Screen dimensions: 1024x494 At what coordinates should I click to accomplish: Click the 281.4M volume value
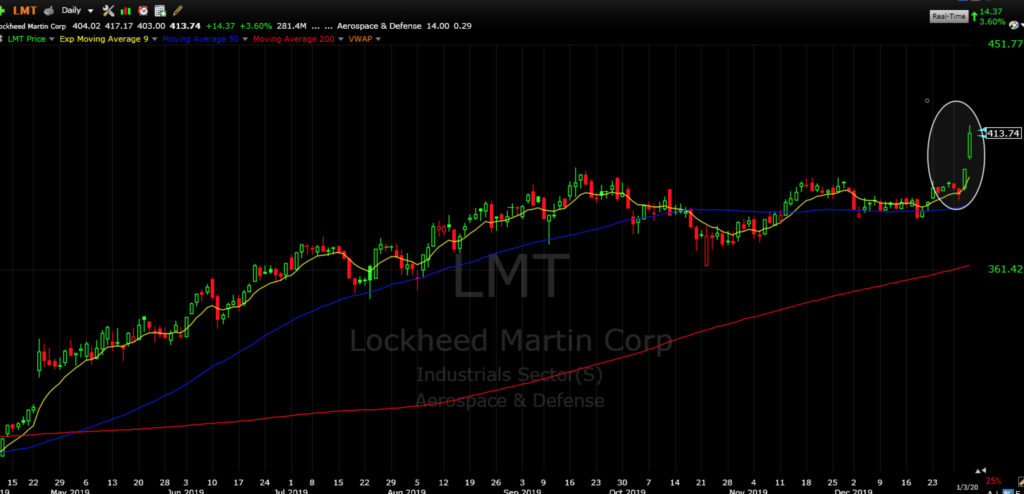pos(291,26)
